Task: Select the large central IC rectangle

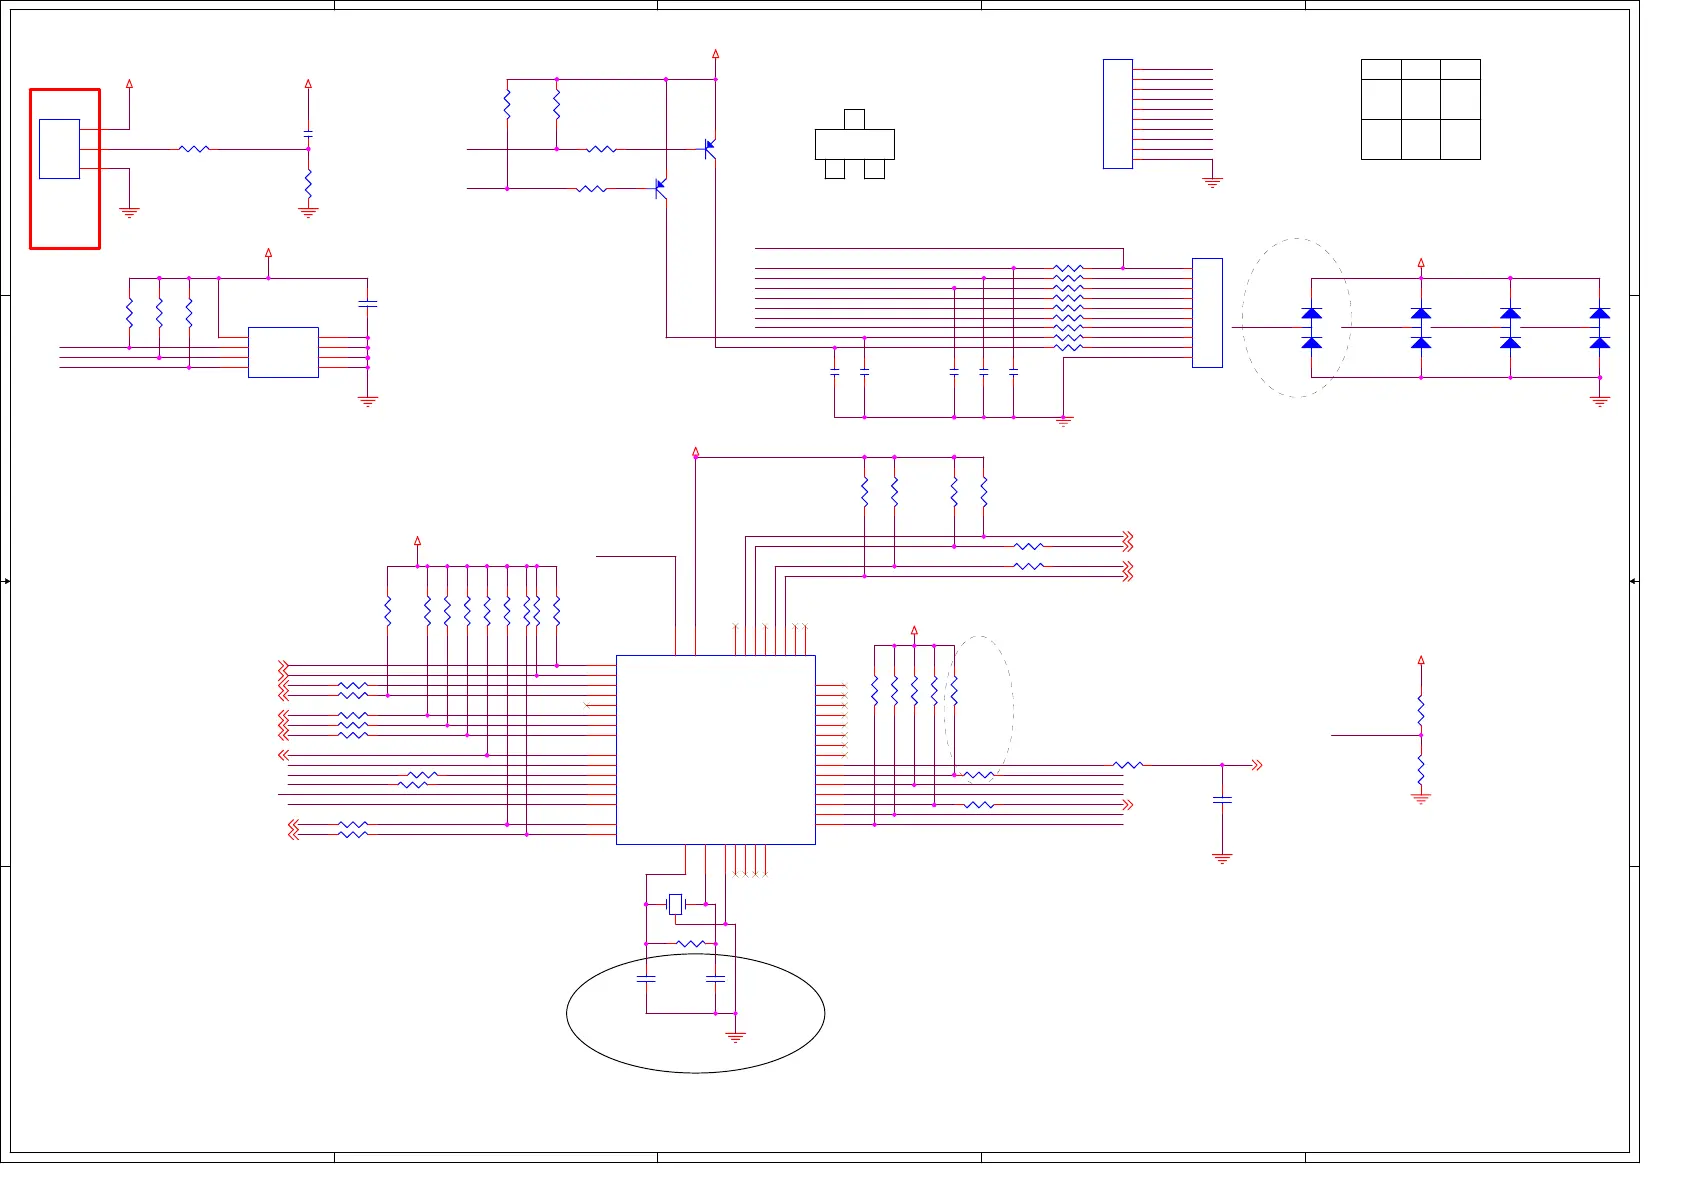Action: 716,750
